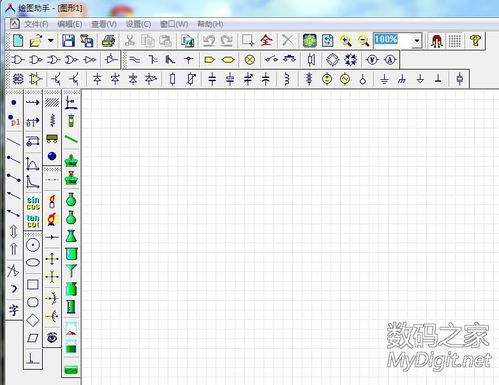Expand the arrow beside Open folder icon
499x385 pixels.
pyautogui.click(x=50, y=41)
